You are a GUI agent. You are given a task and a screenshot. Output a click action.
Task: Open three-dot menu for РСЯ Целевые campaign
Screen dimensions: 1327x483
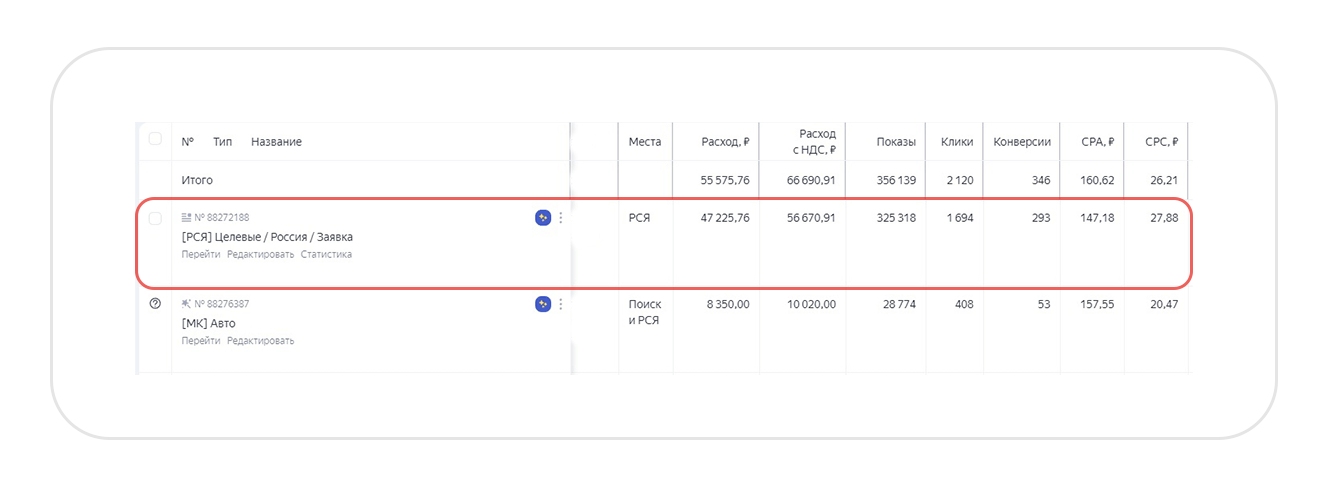pyautogui.click(x=560, y=218)
